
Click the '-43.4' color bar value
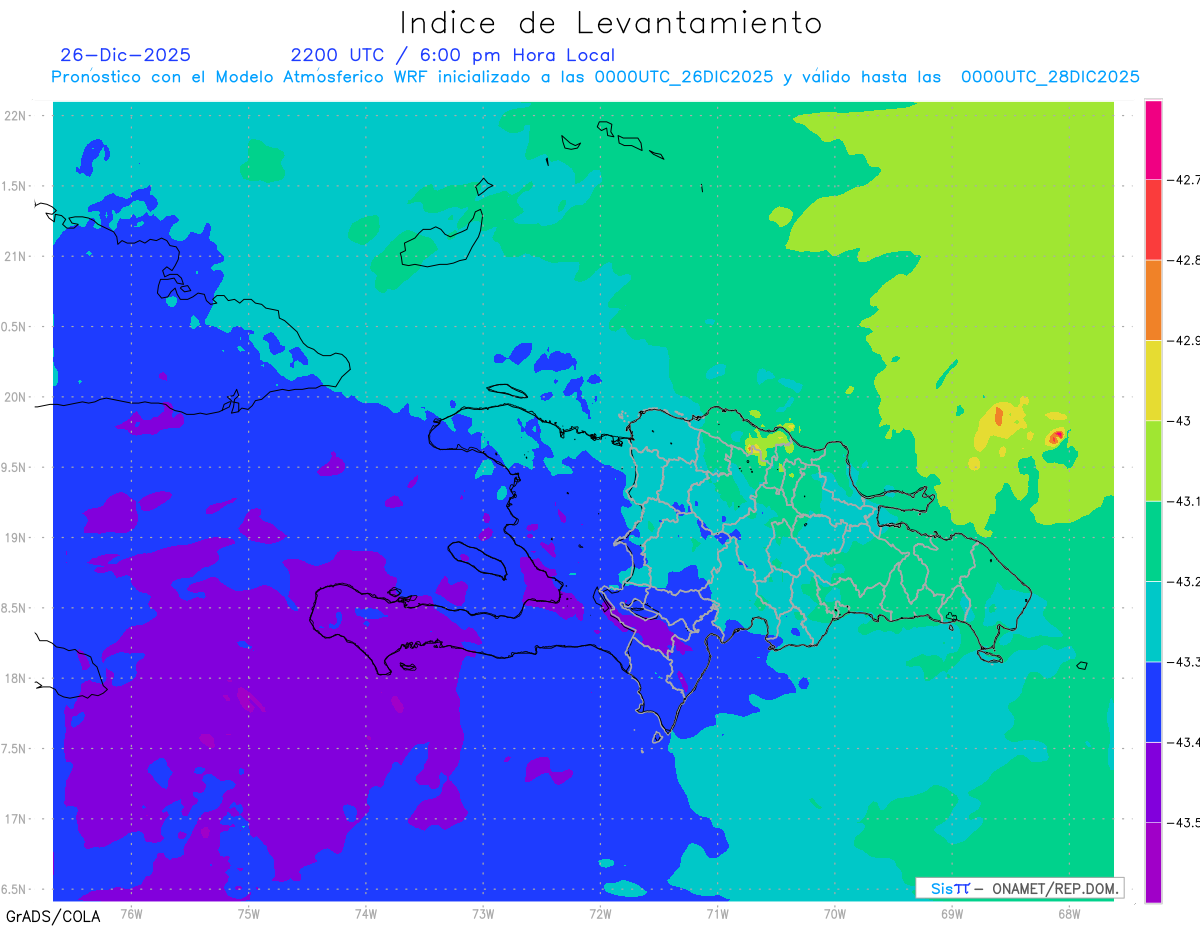(x=1183, y=742)
